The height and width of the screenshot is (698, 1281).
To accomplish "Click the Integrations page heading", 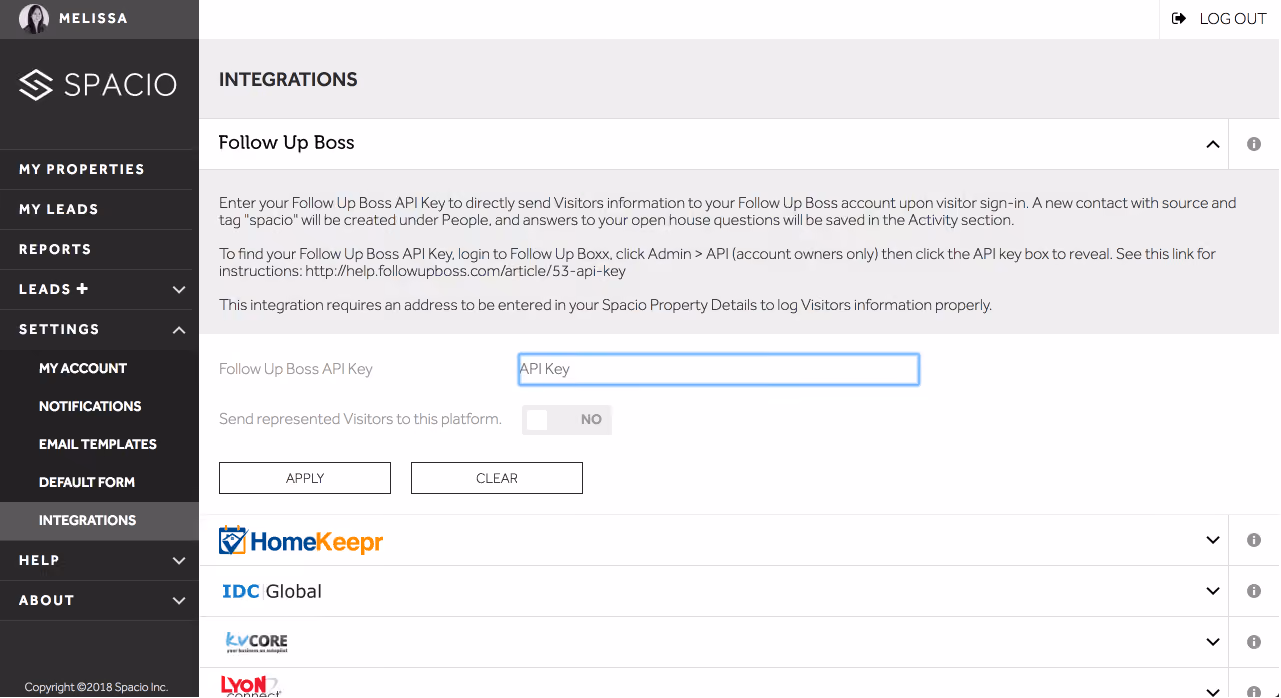I will tap(288, 80).
